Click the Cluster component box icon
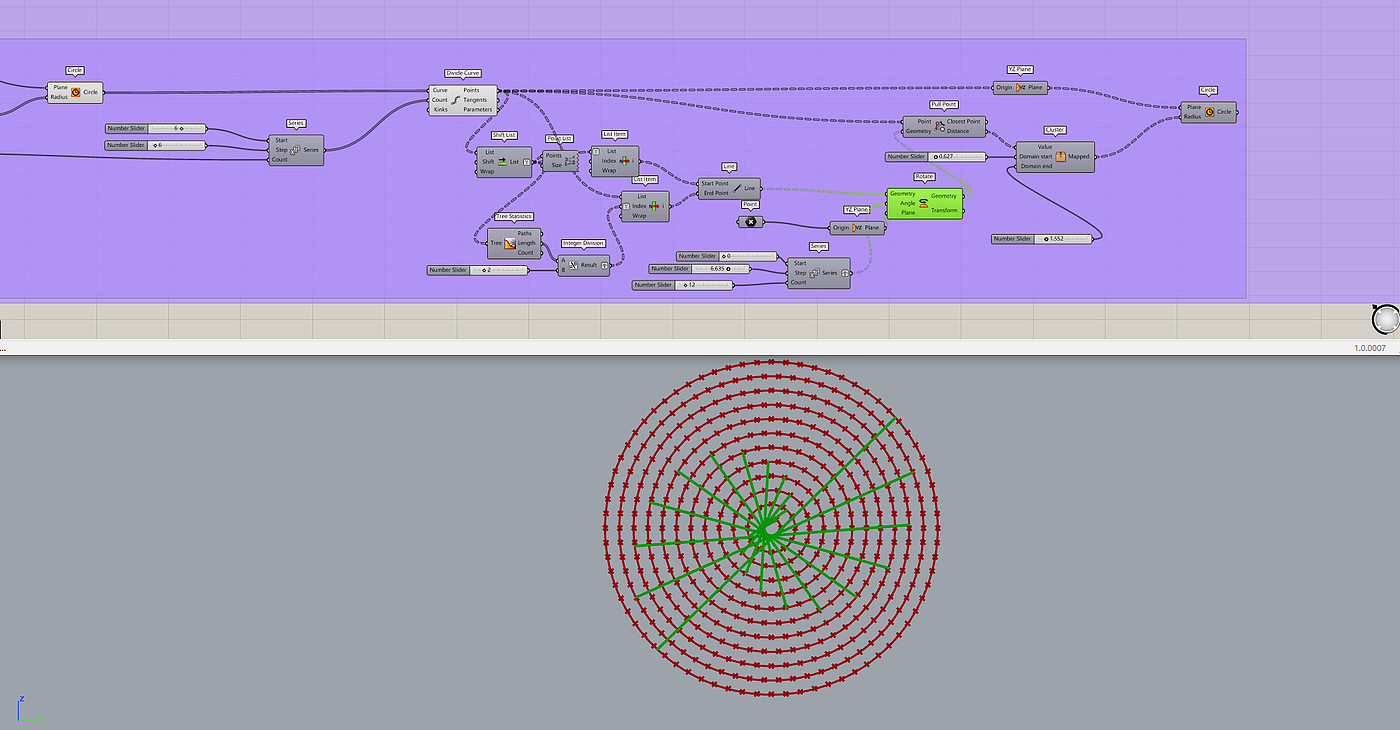The image size is (1400, 730). pos(1060,156)
